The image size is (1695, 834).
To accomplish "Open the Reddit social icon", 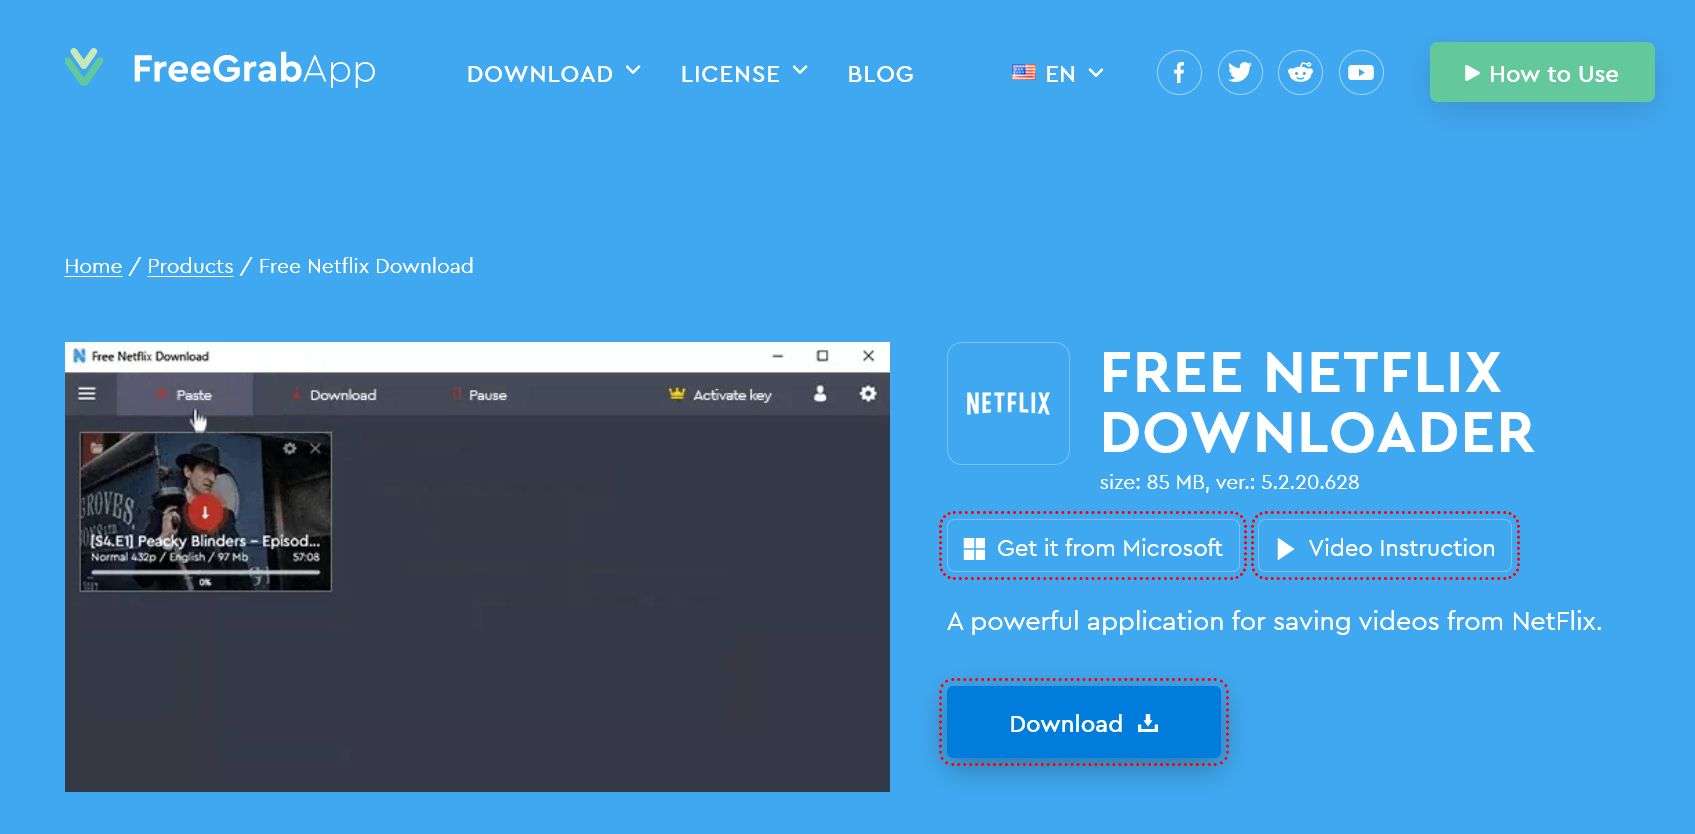I will tap(1300, 73).
